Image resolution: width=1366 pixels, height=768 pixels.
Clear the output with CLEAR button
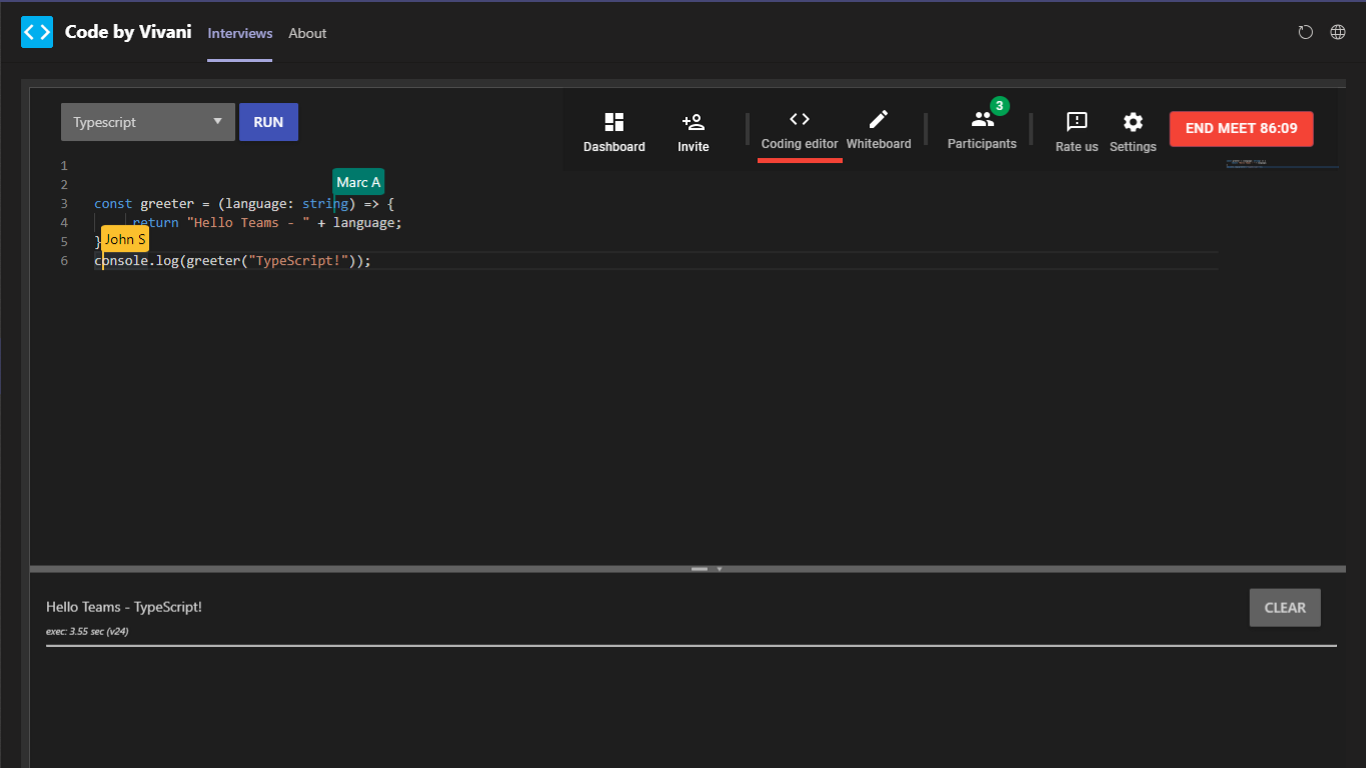click(1285, 607)
